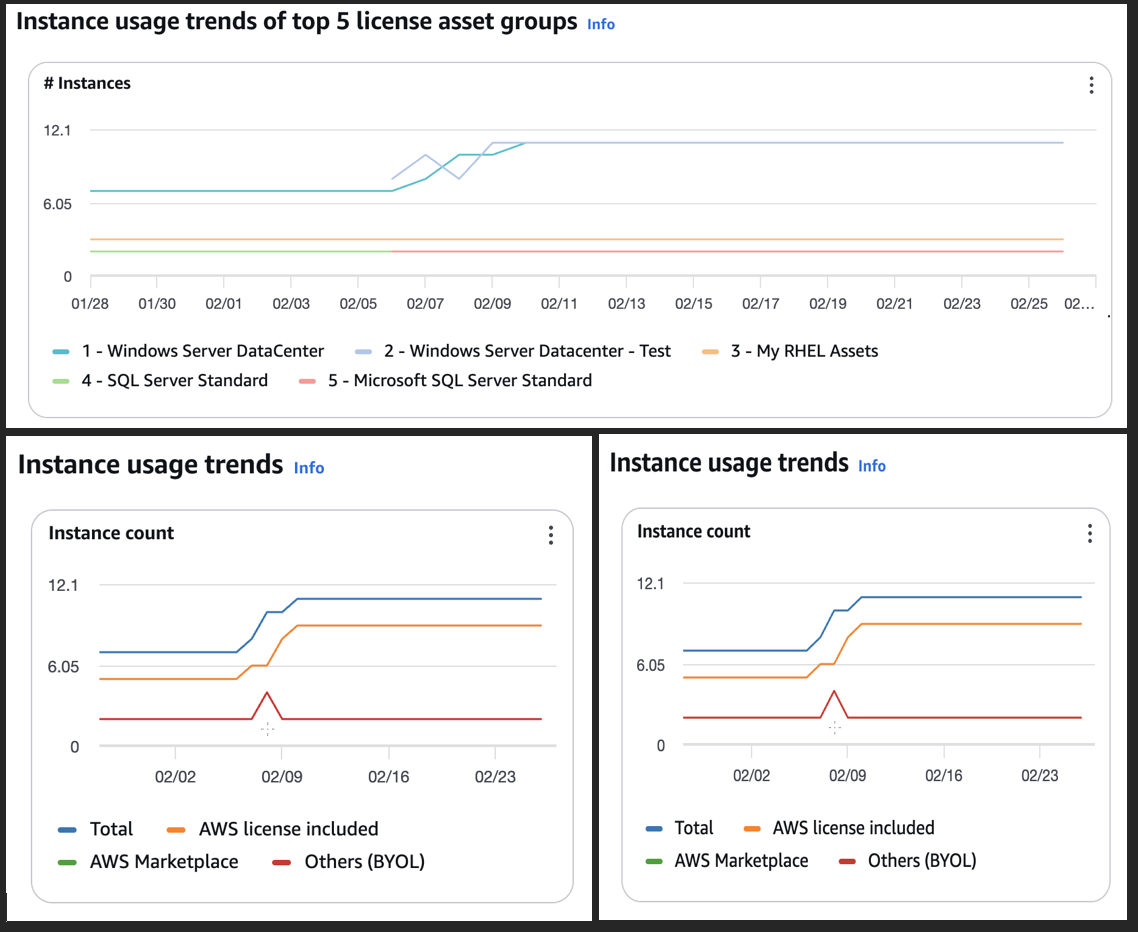Toggle Total series in left chart legend

pos(111,829)
